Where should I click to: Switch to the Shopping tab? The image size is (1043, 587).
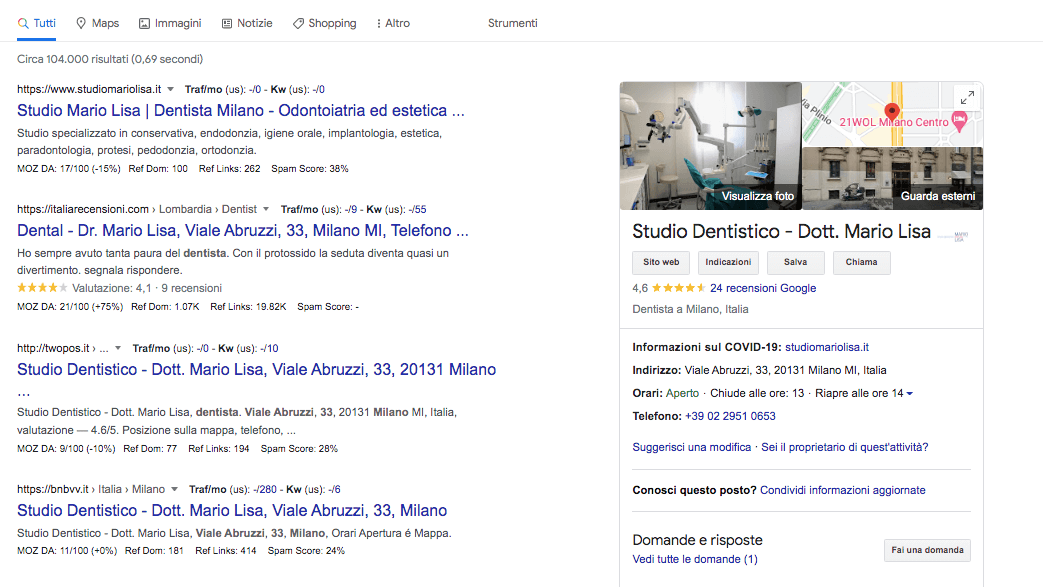(x=325, y=23)
